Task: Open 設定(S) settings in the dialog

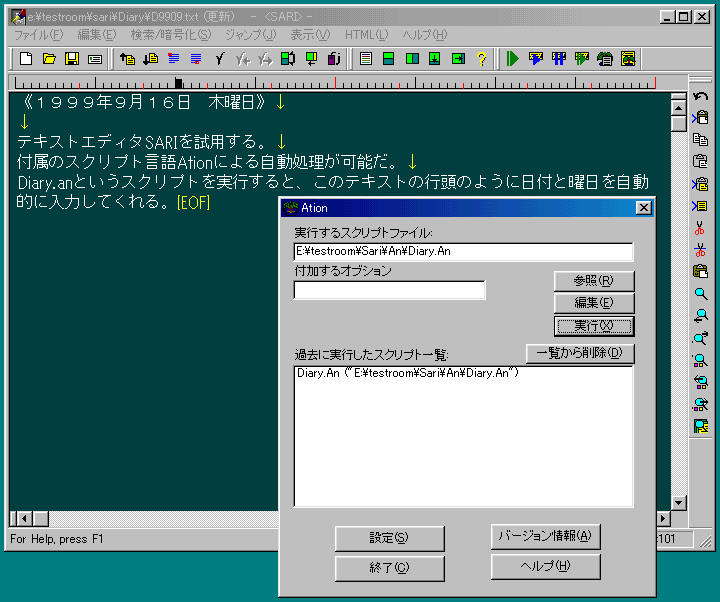Action: point(389,538)
